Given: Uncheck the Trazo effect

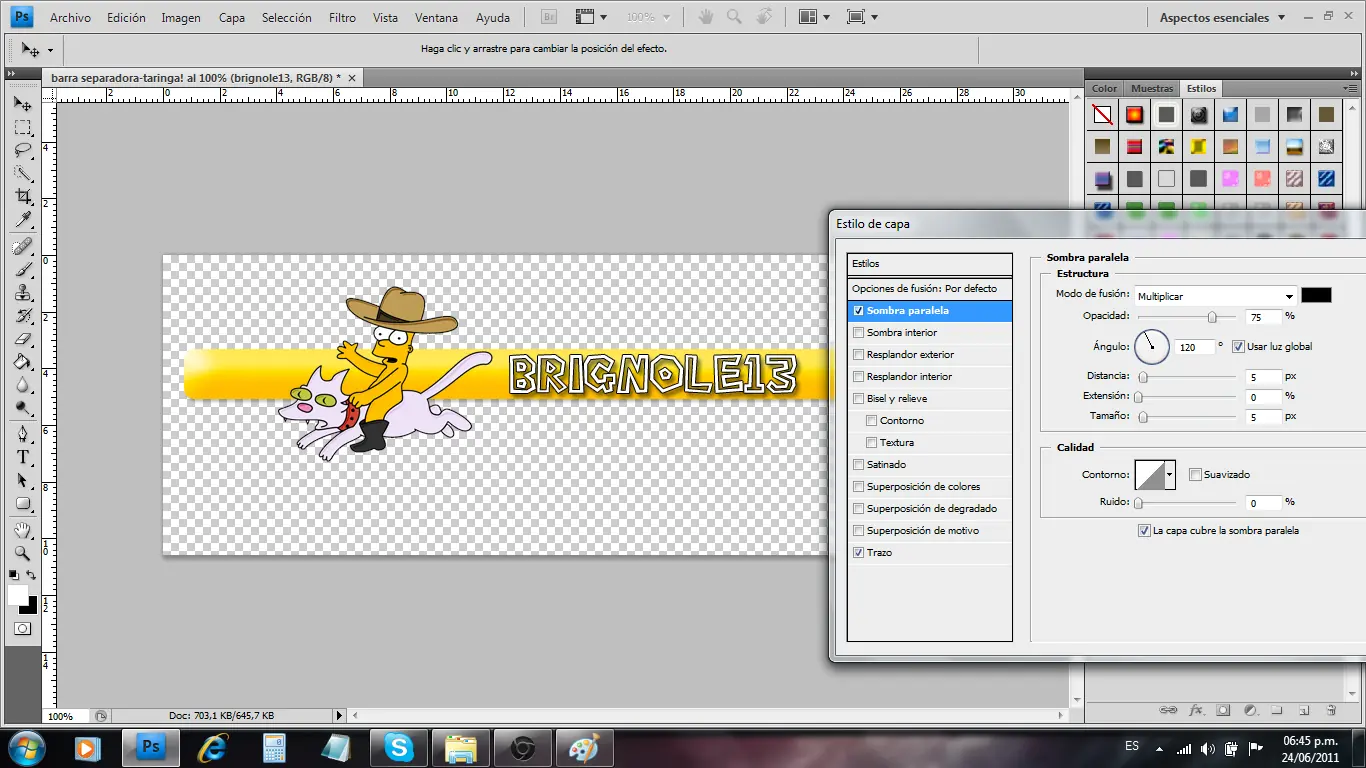Looking at the screenshot, I should click(x=858, y=553).
